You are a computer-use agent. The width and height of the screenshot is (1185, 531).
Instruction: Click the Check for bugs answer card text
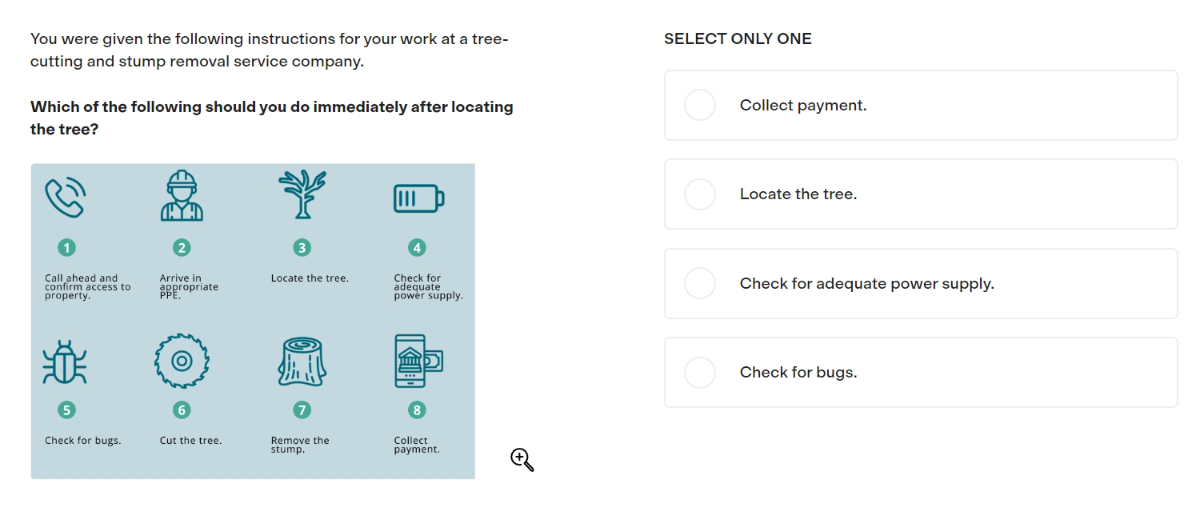798,372
